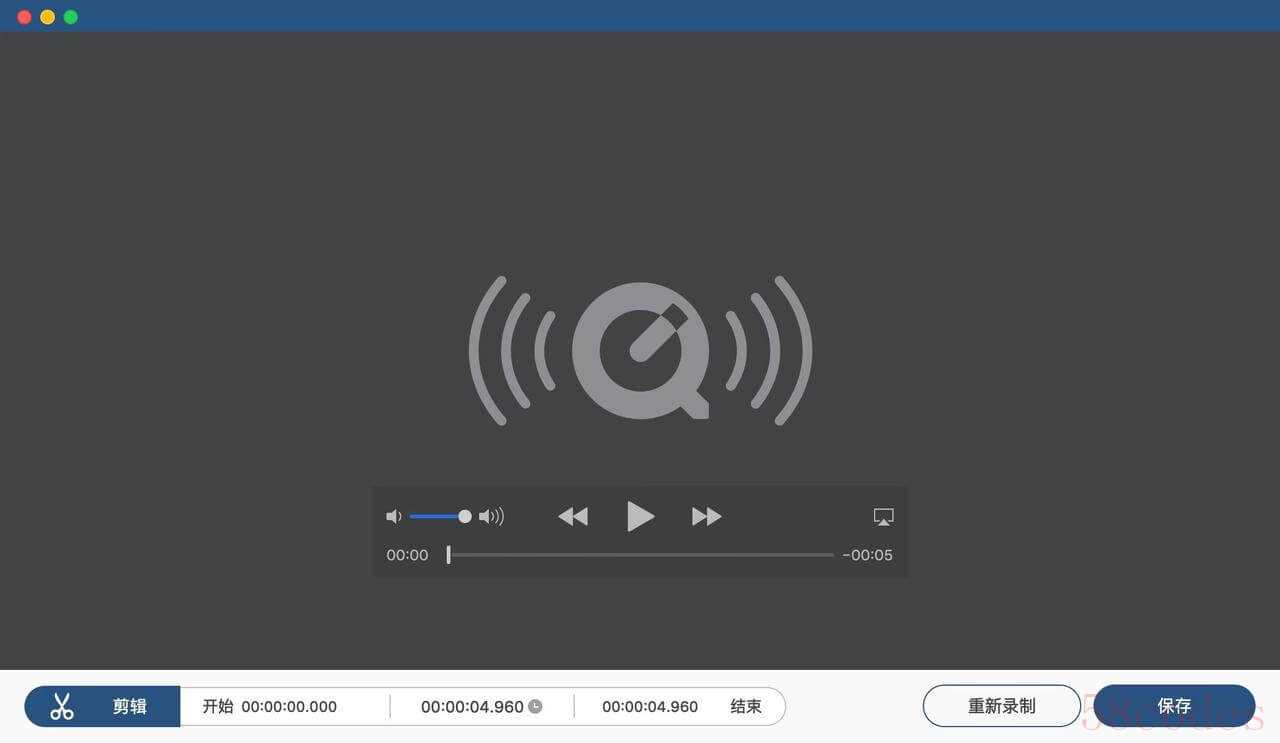1280x743 pixels.
Task: Click the 结束 label text
Action: 746,706
